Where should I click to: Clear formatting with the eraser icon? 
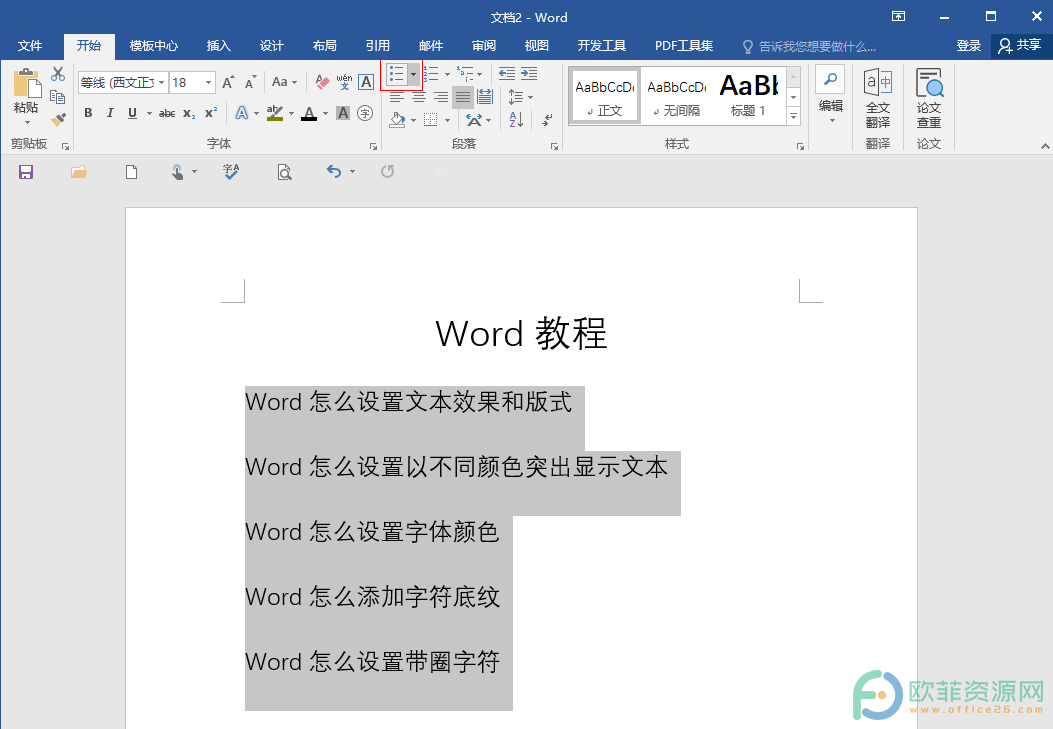click(x=322, y=83)
